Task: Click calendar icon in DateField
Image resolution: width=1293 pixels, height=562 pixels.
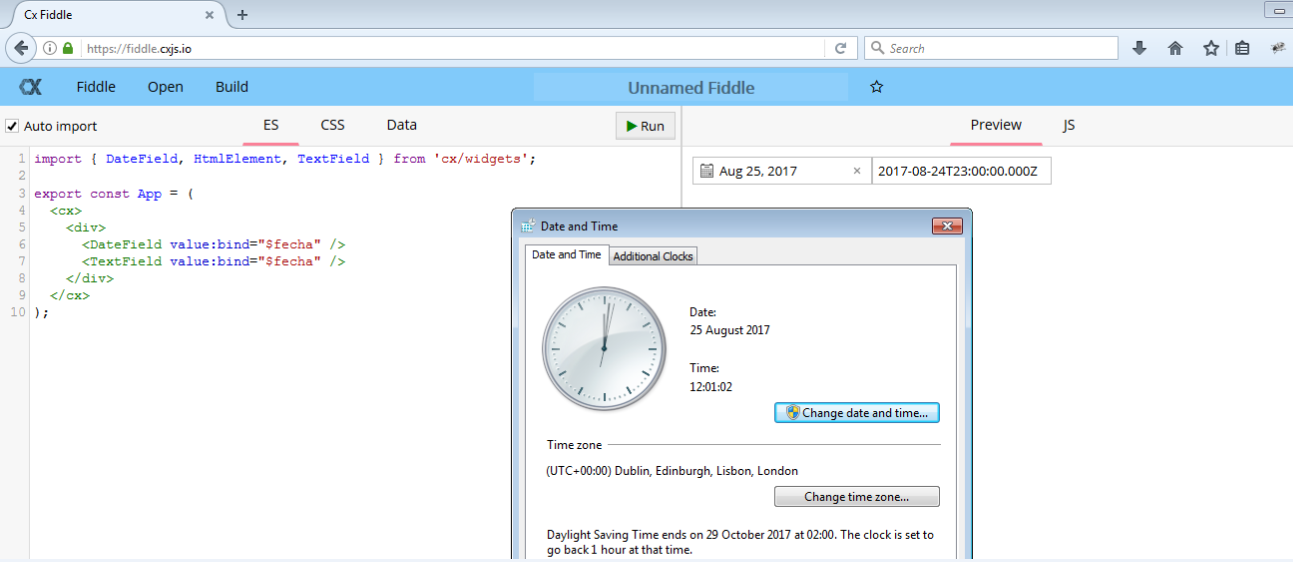Action: tap(707, 171)
